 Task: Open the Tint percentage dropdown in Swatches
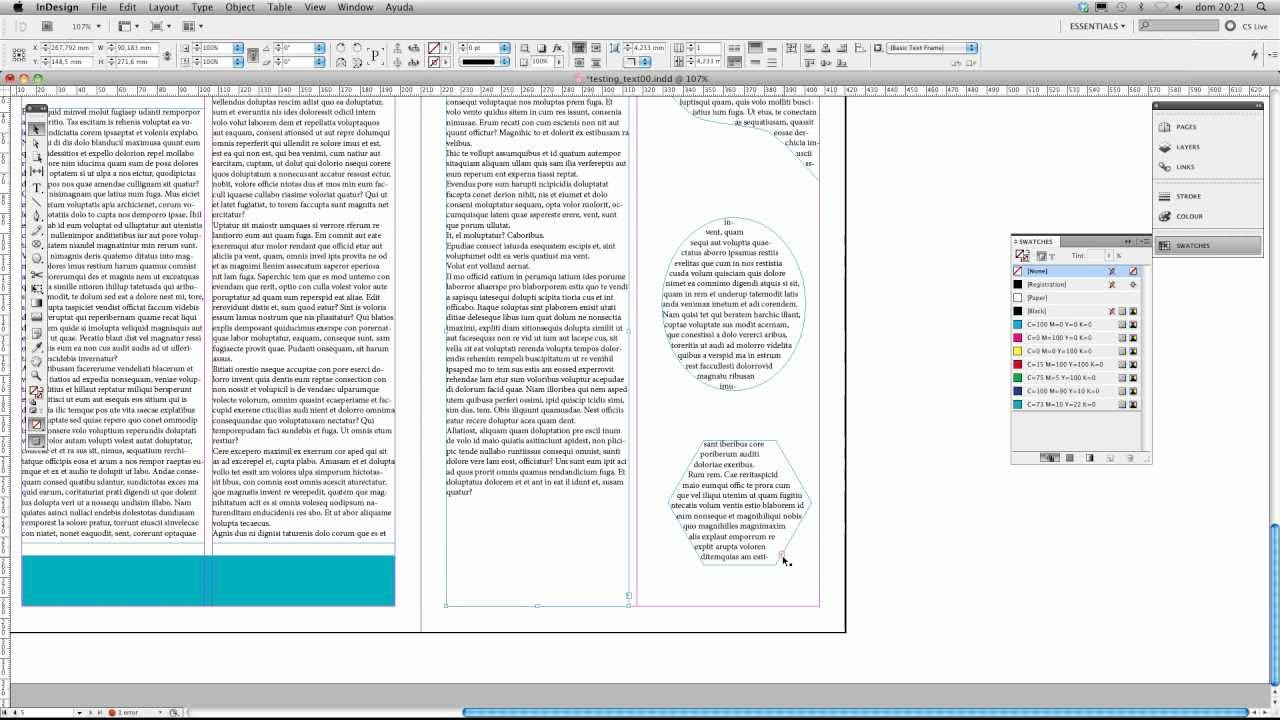pyautogui.click(x=1110, y=255)
